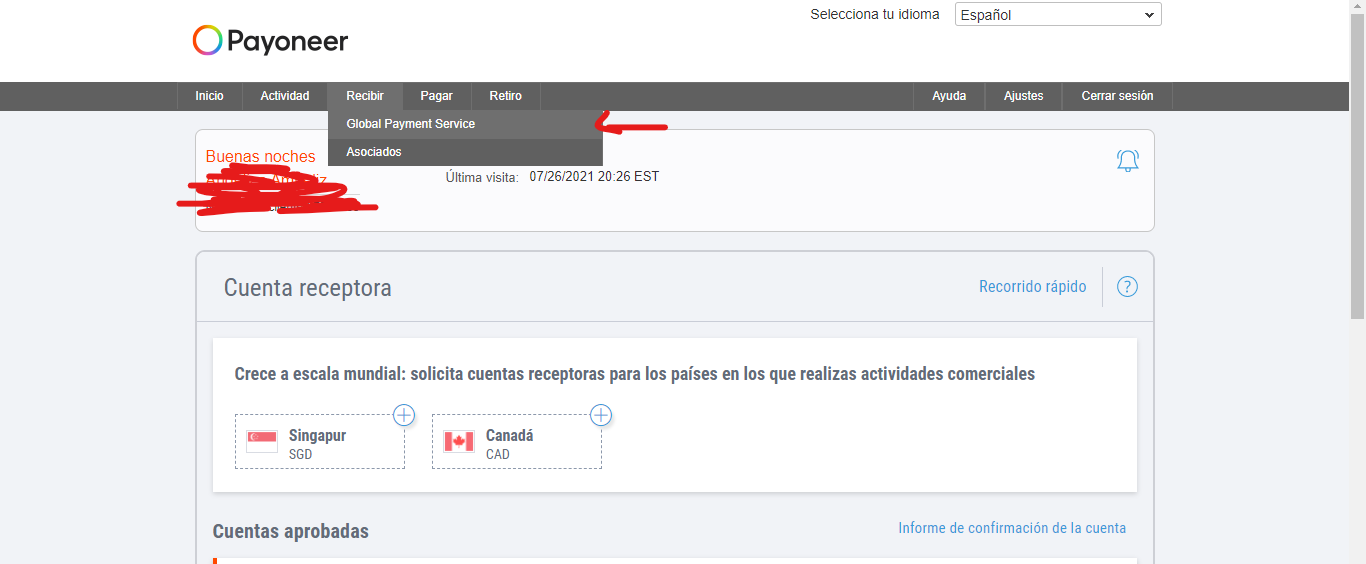Open the notifications bell icon
This screenshot has width=1366, height=564.
(x=1127, y=160)
